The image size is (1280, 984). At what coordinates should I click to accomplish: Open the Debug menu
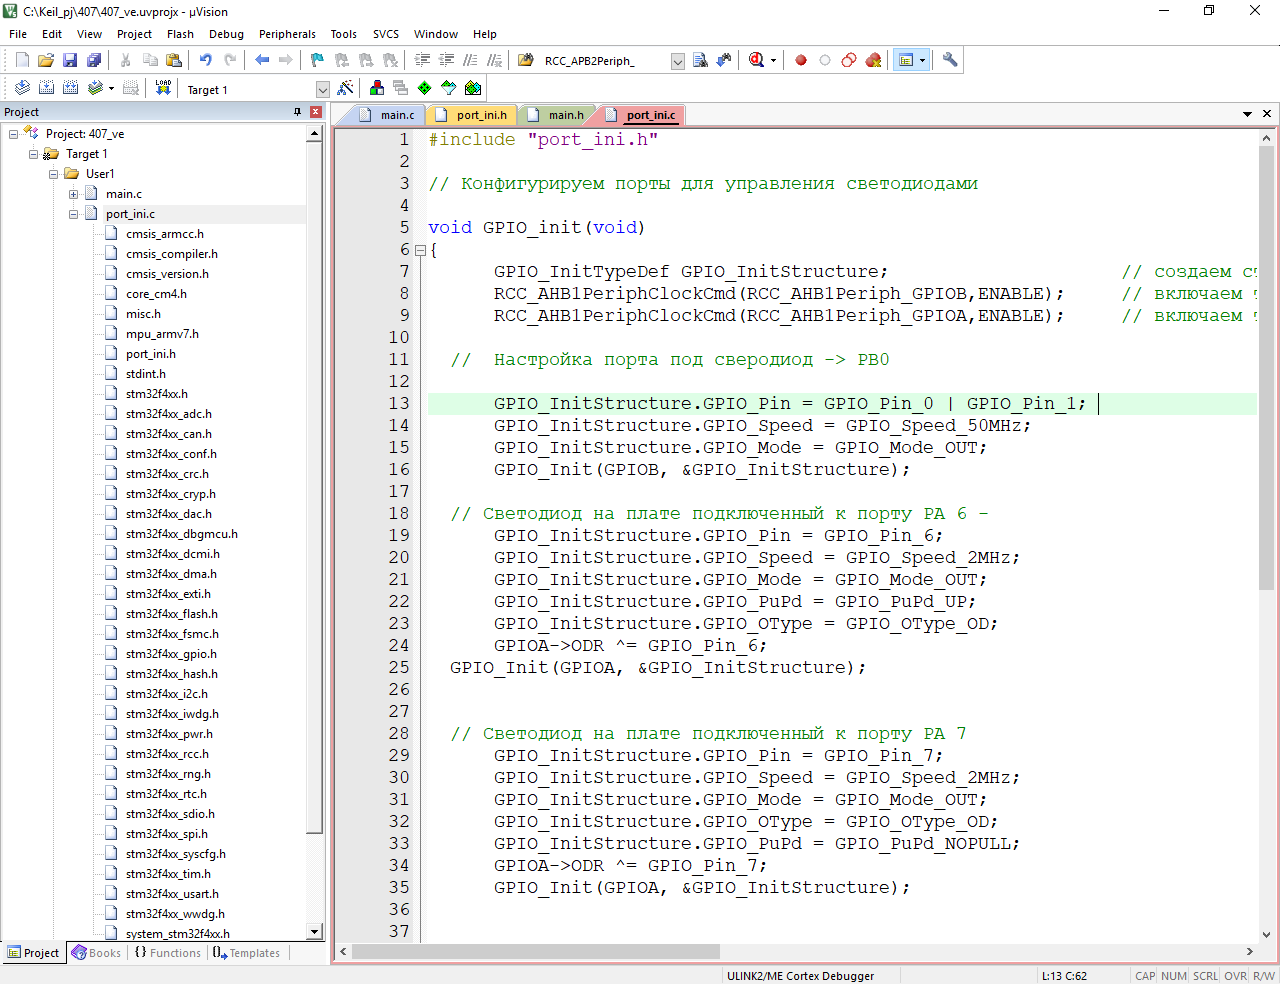226,34
